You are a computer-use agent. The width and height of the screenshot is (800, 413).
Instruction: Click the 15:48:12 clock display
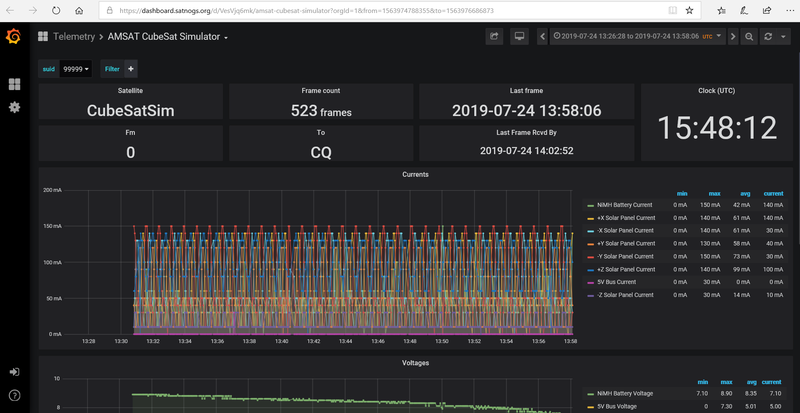coord(717,128)
